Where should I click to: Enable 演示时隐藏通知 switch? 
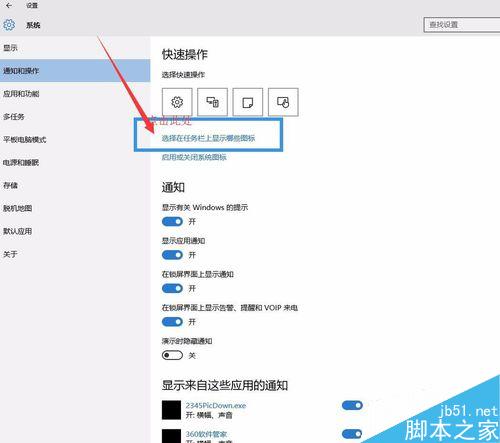(x=172, y=355)
